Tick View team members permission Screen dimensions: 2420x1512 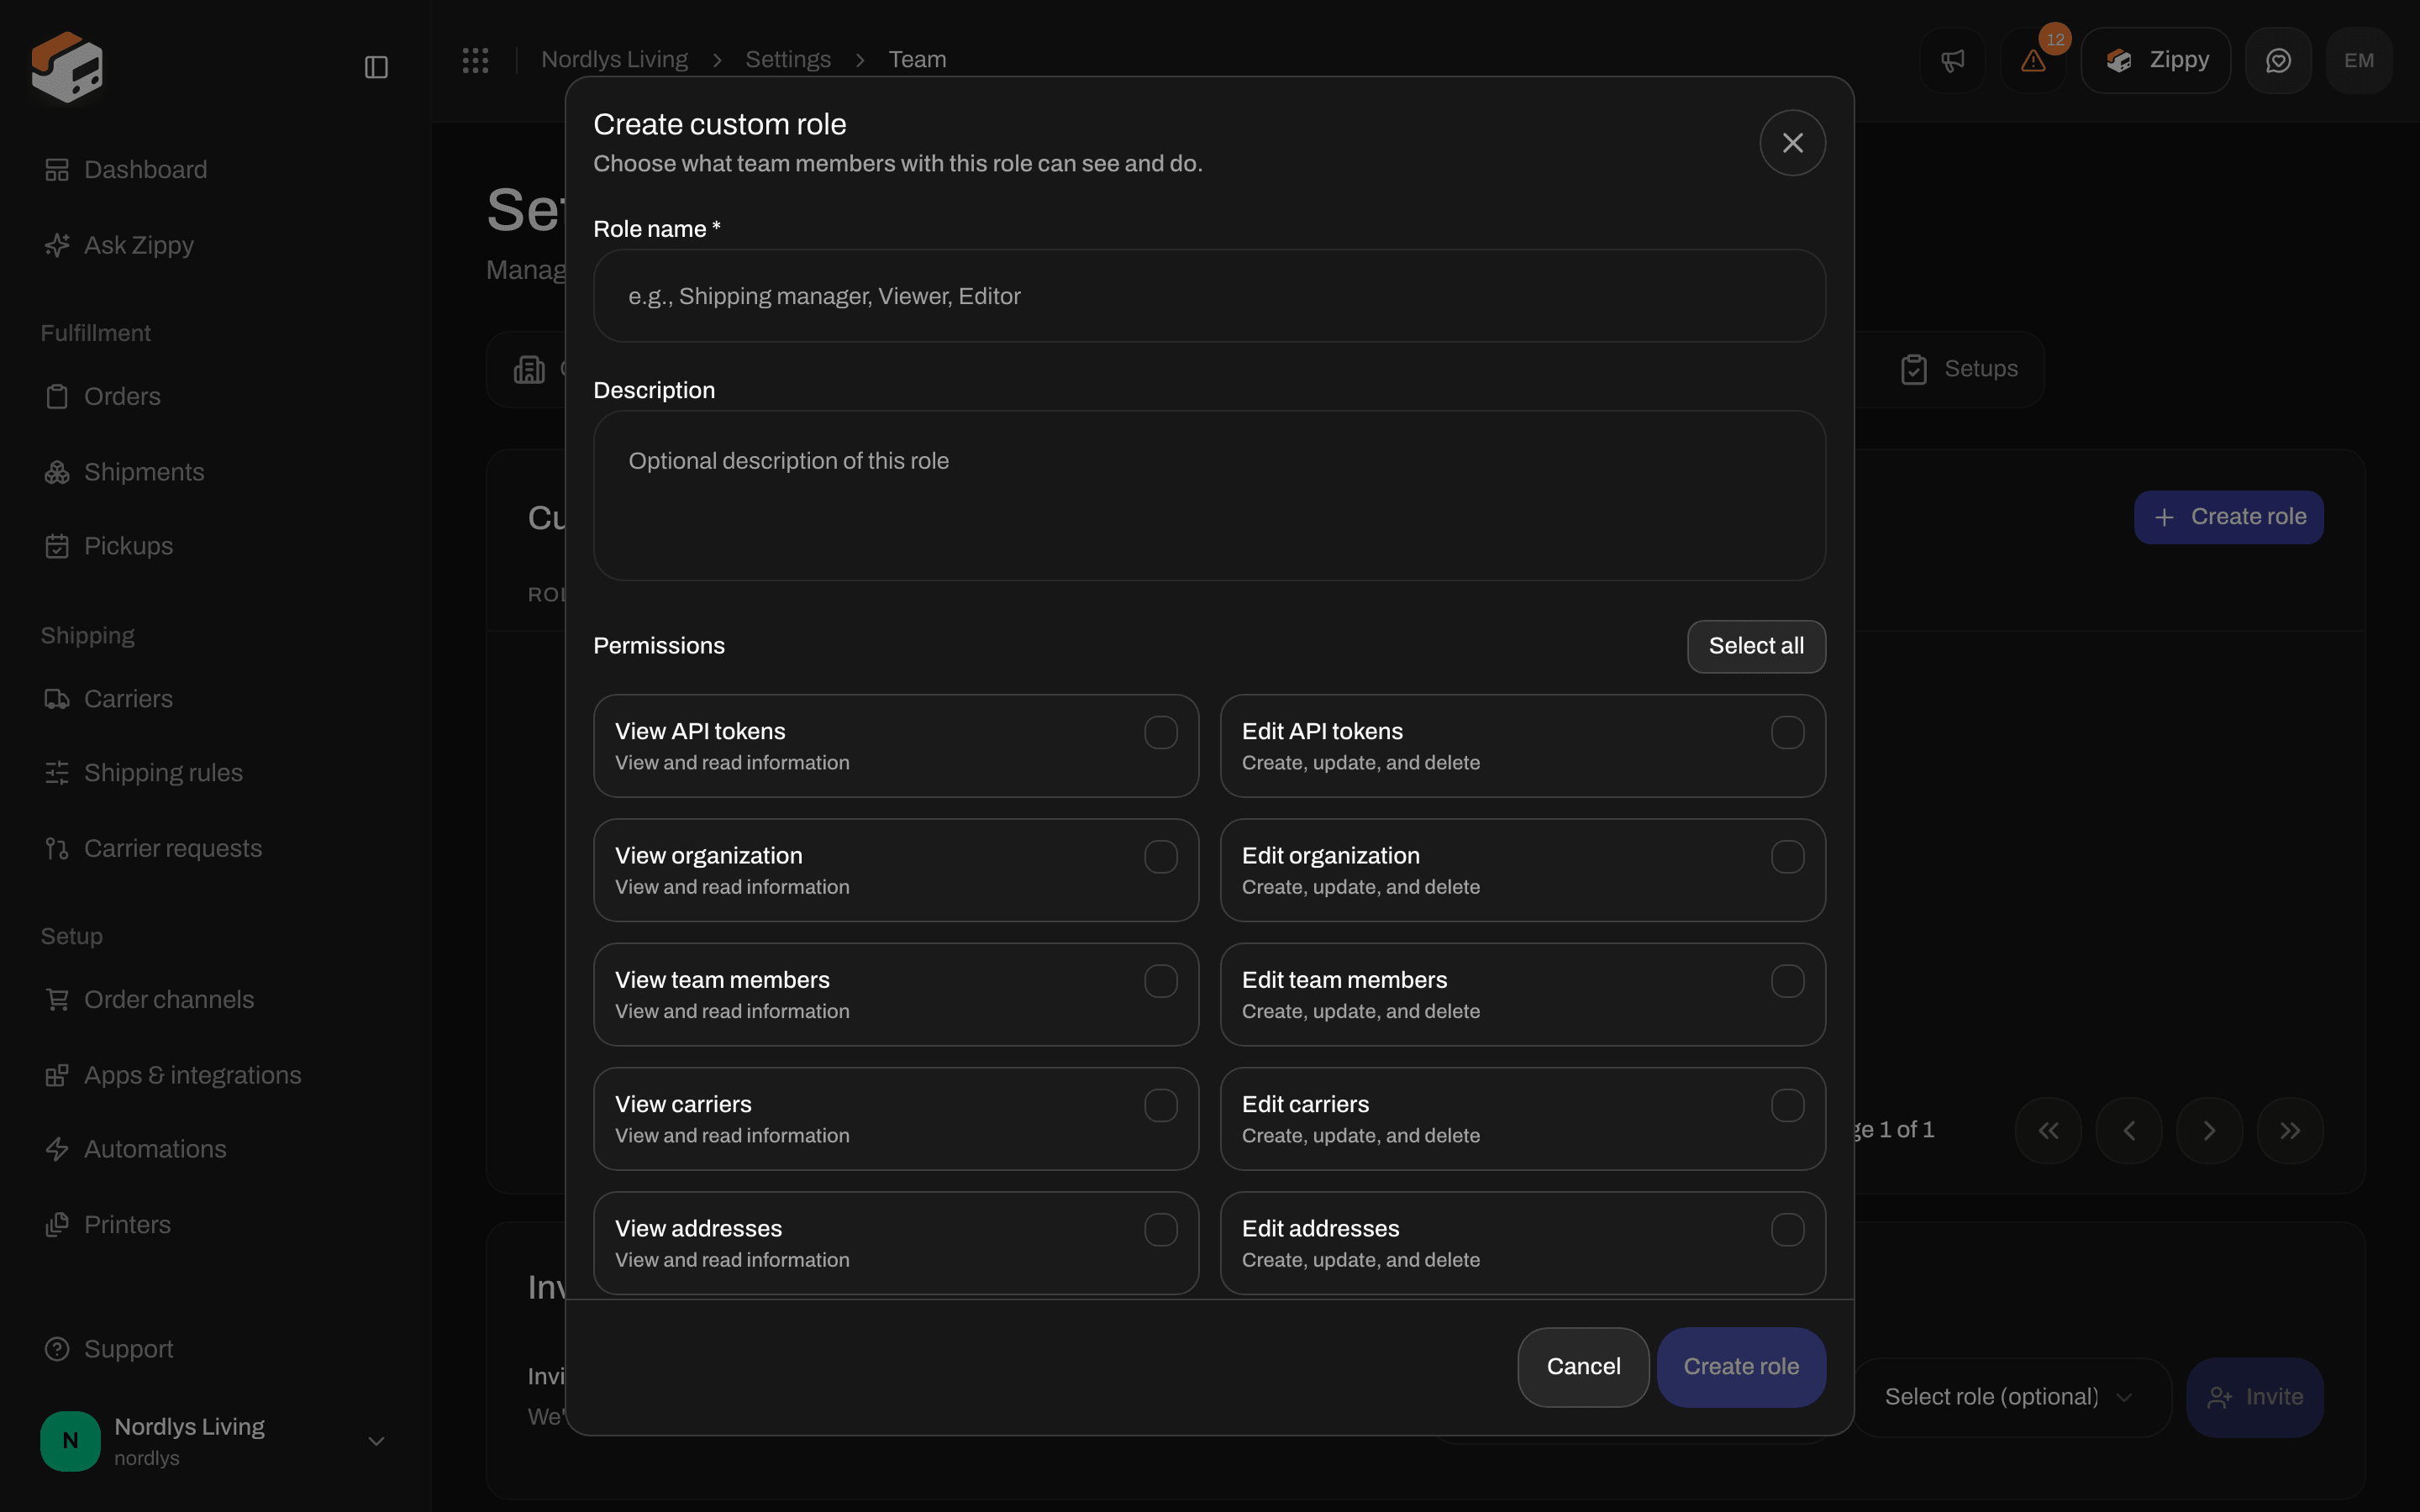pos(1160,981)
